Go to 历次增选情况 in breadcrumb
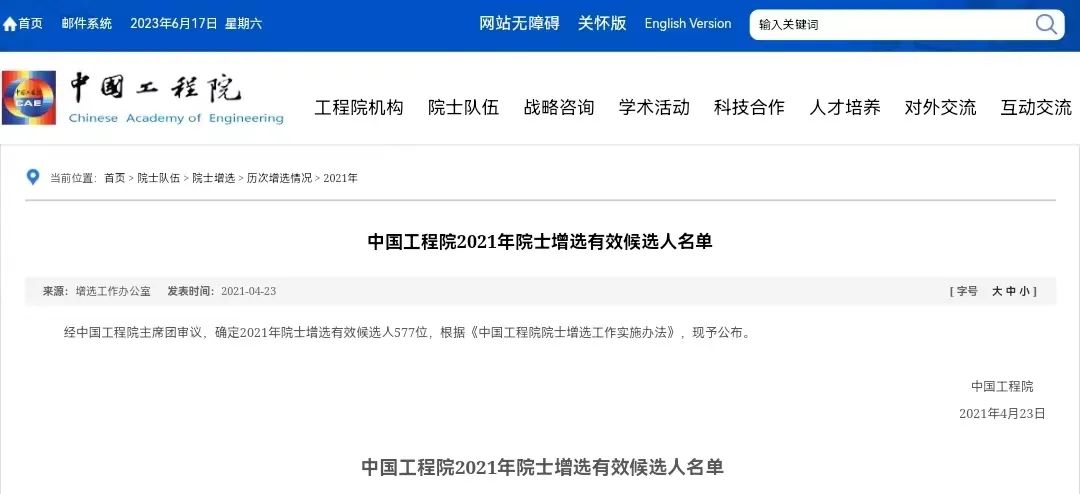 tap(279, 178)
